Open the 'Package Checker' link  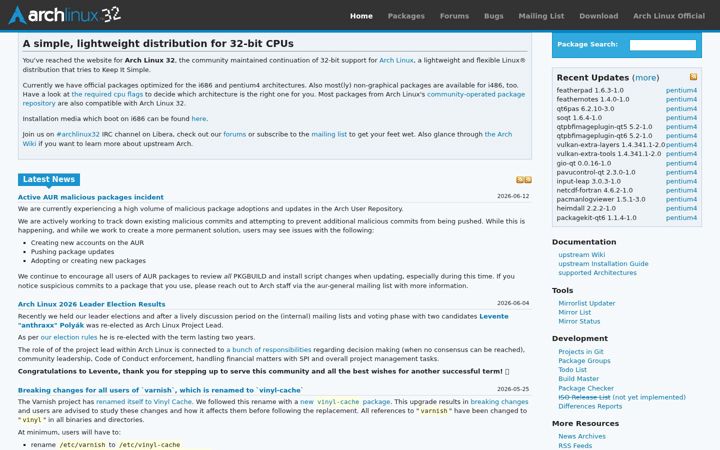pos(586,388)
